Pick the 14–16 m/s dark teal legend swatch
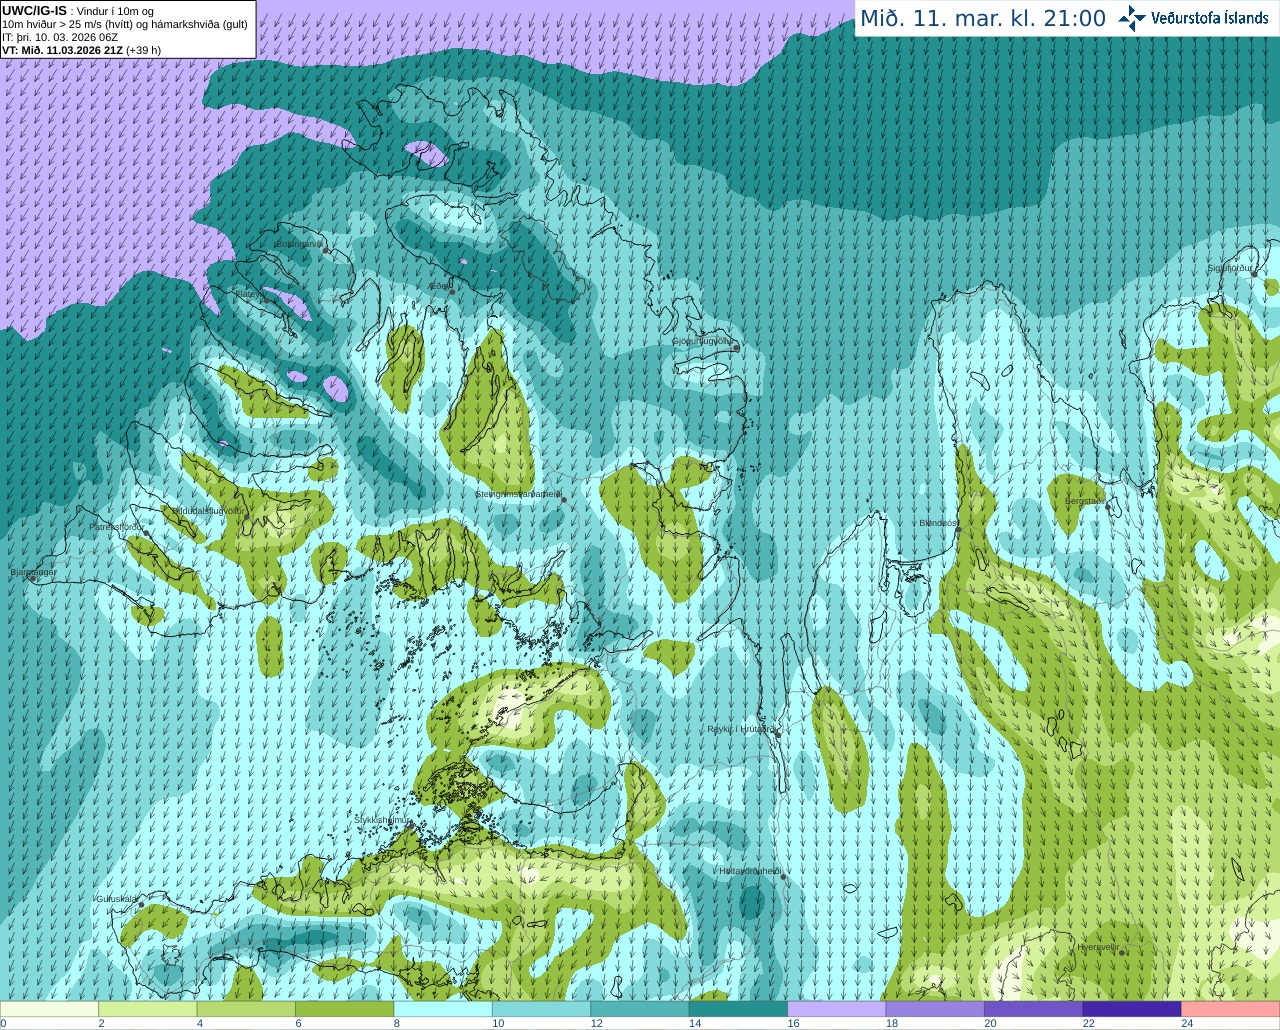Viewport: 1280px width, 1030px height. click(738, 1009)
